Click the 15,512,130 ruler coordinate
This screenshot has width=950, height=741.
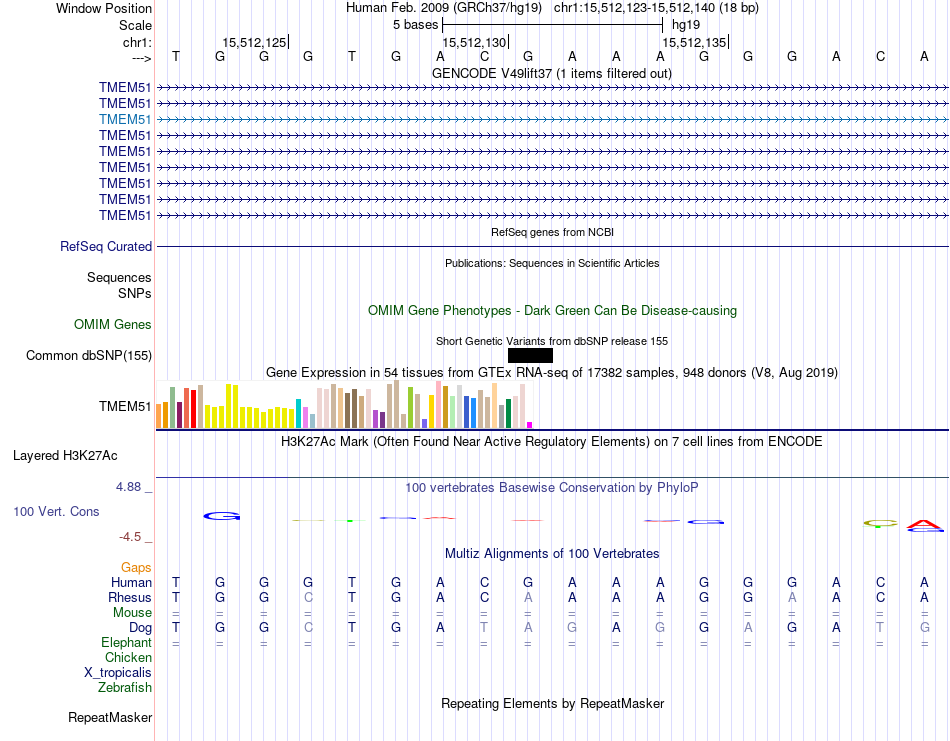[474, 42]
